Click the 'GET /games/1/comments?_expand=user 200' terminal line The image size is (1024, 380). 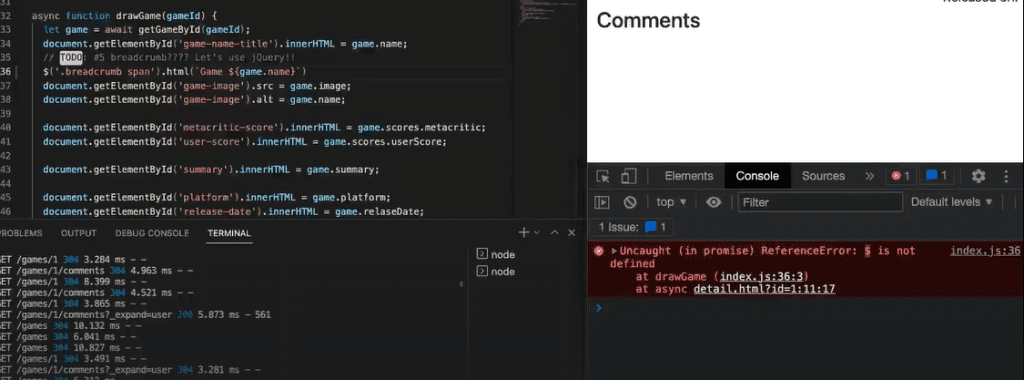[135, 315]
